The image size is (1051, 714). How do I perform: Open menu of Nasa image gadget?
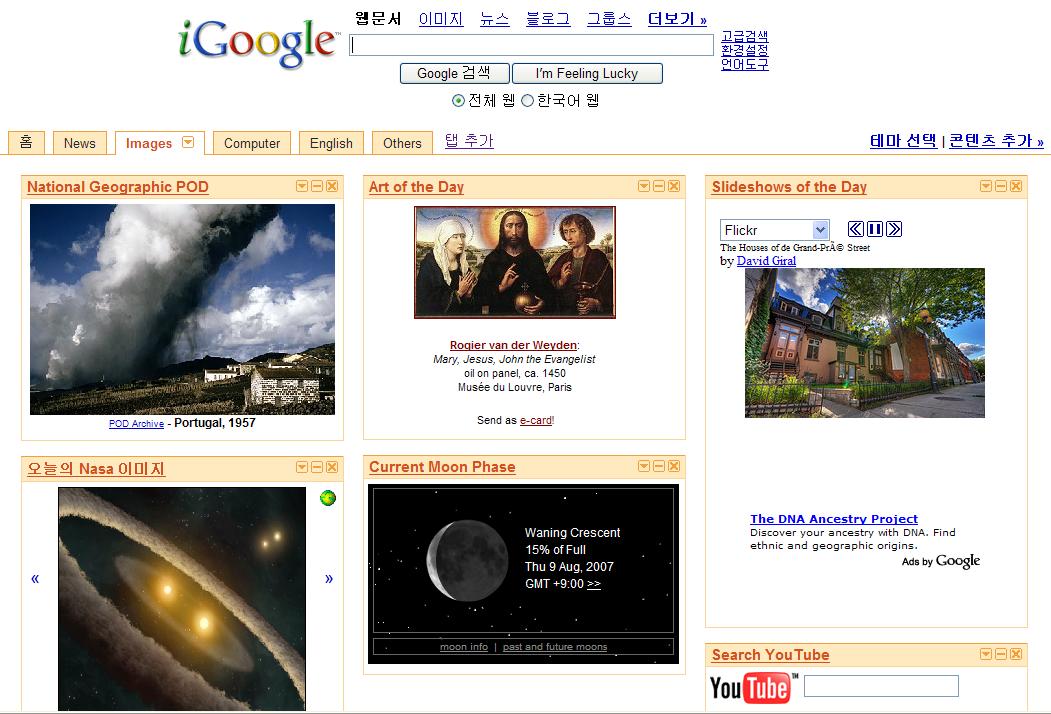coord(302,467)
